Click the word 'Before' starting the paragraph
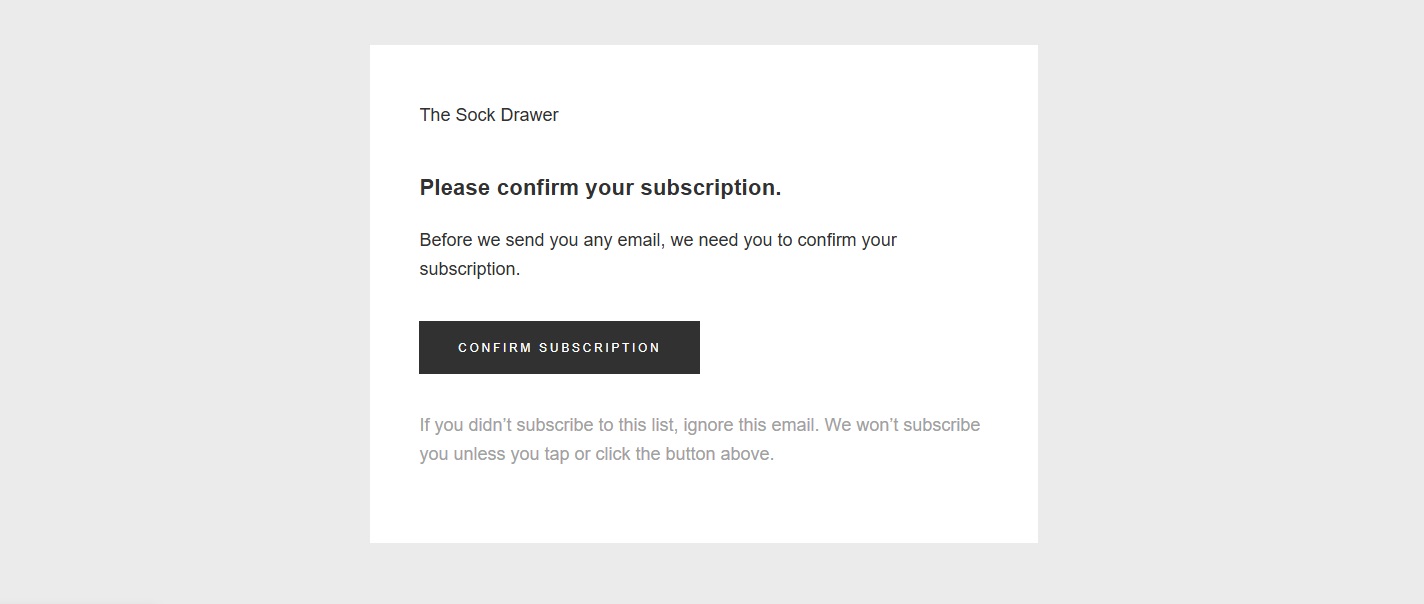Viewport: 1424px width, 604px height. pos(446,240)
